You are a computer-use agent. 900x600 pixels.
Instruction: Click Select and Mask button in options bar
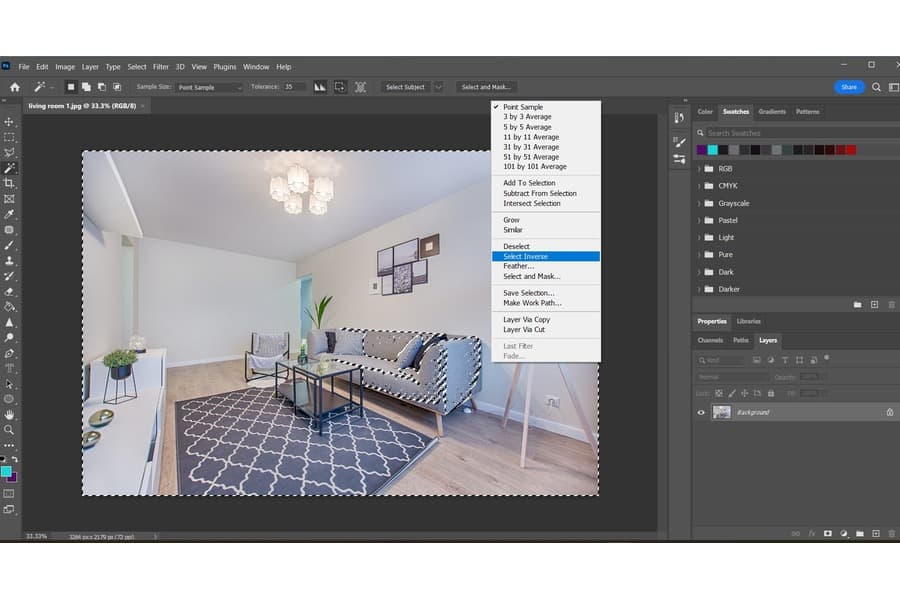(486, 87)
